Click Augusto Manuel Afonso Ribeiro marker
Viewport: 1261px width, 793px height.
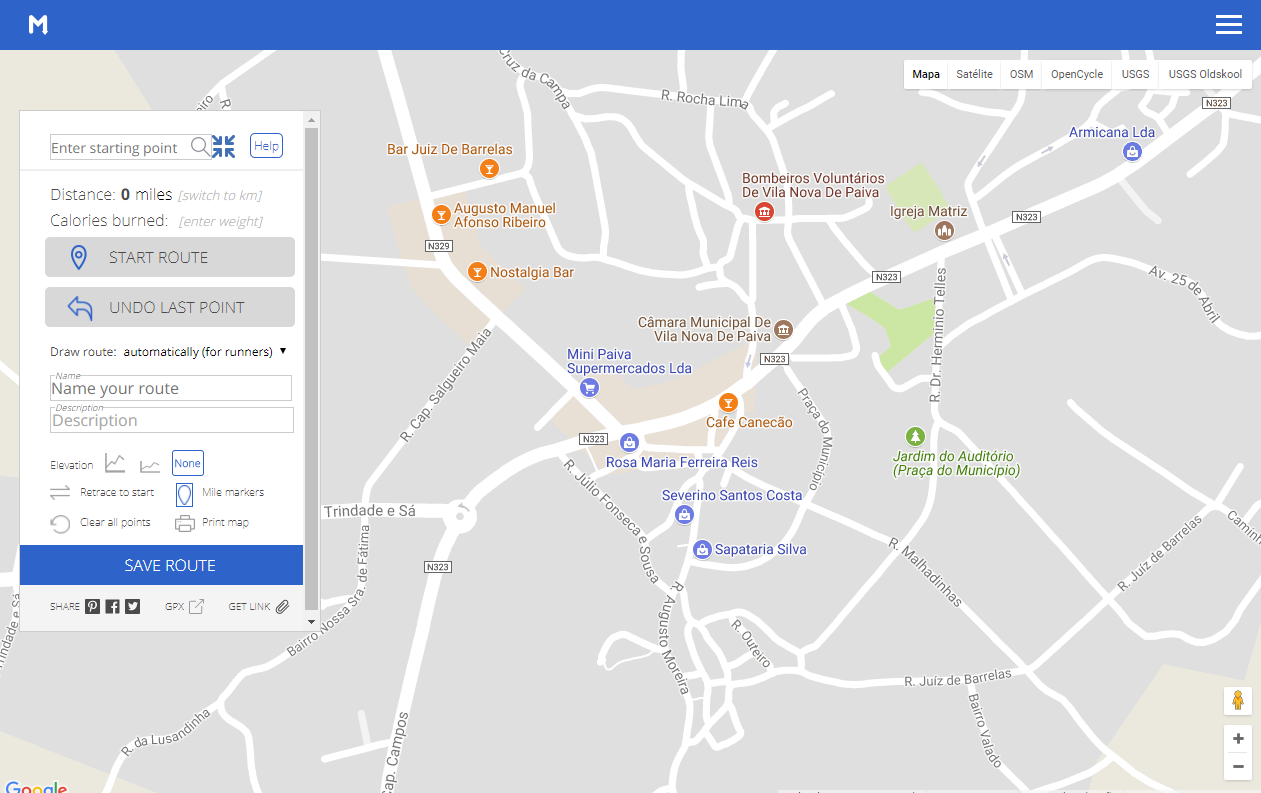click(x=440, y=214)
